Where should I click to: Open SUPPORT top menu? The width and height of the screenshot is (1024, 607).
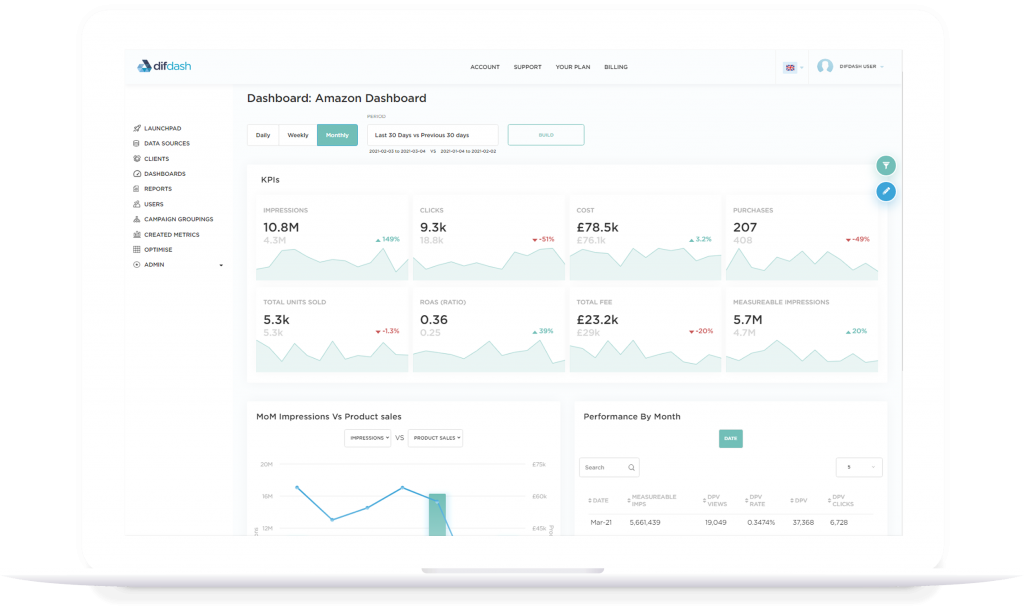pos(527,67)
